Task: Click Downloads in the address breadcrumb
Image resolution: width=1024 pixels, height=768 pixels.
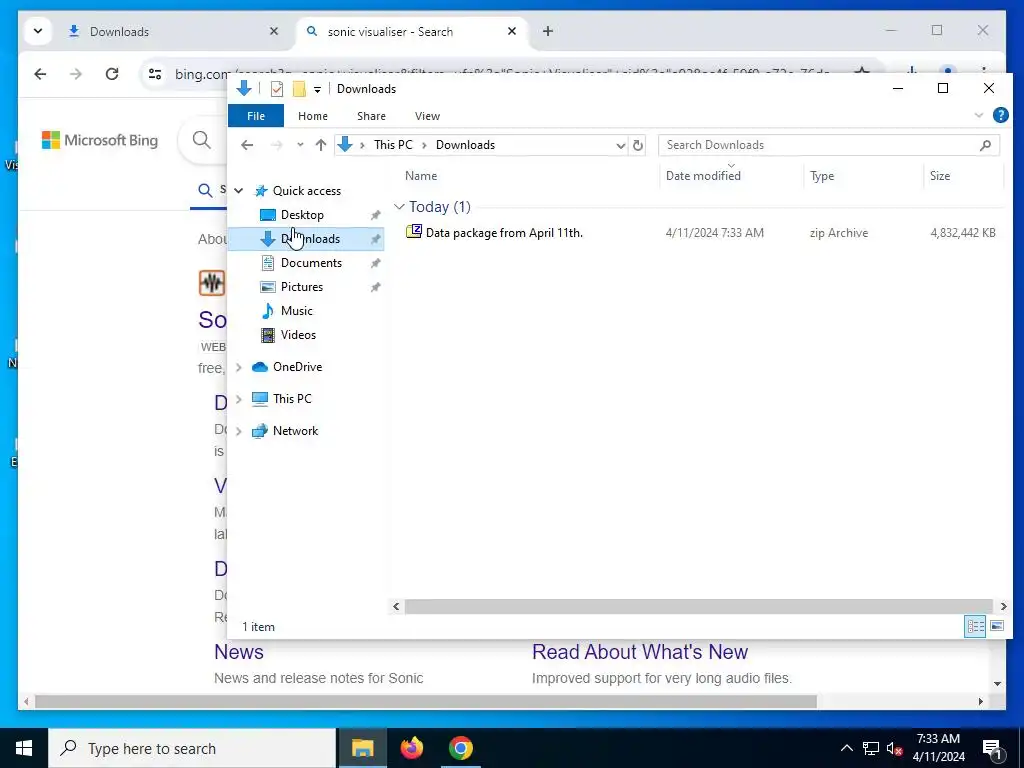Action: pos(465,145)
